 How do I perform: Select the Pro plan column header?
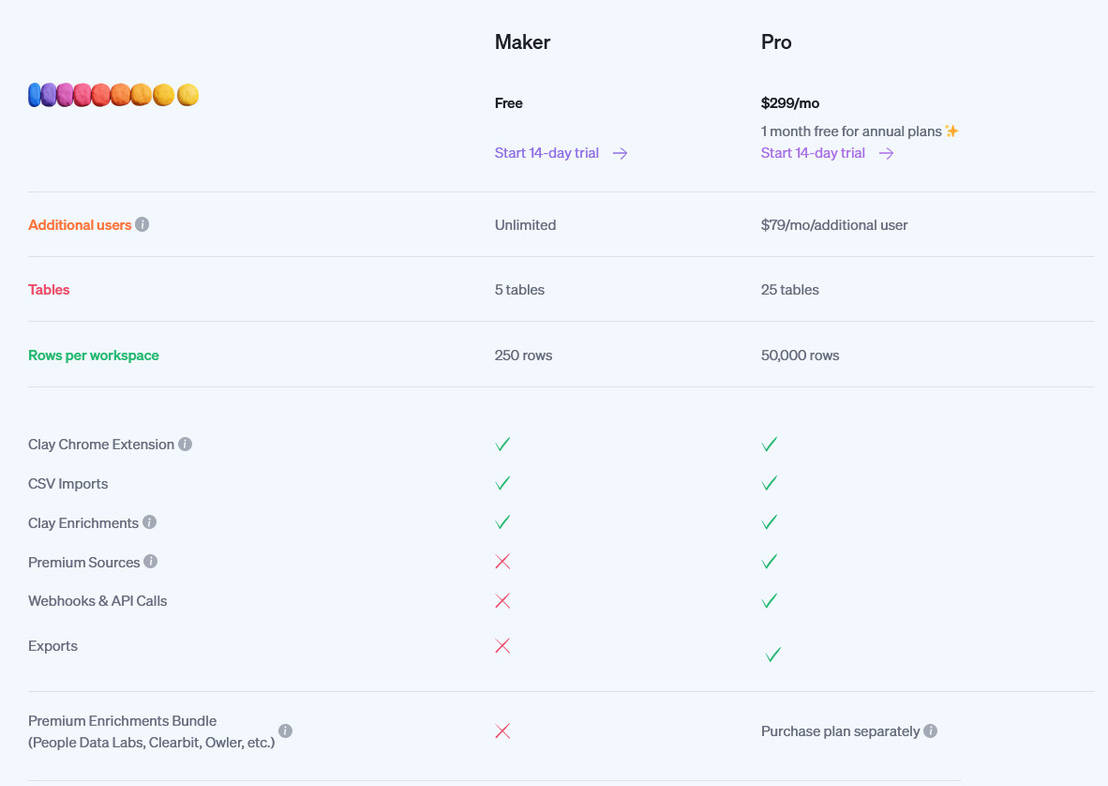pyautogui.click(x=776, y=42)
